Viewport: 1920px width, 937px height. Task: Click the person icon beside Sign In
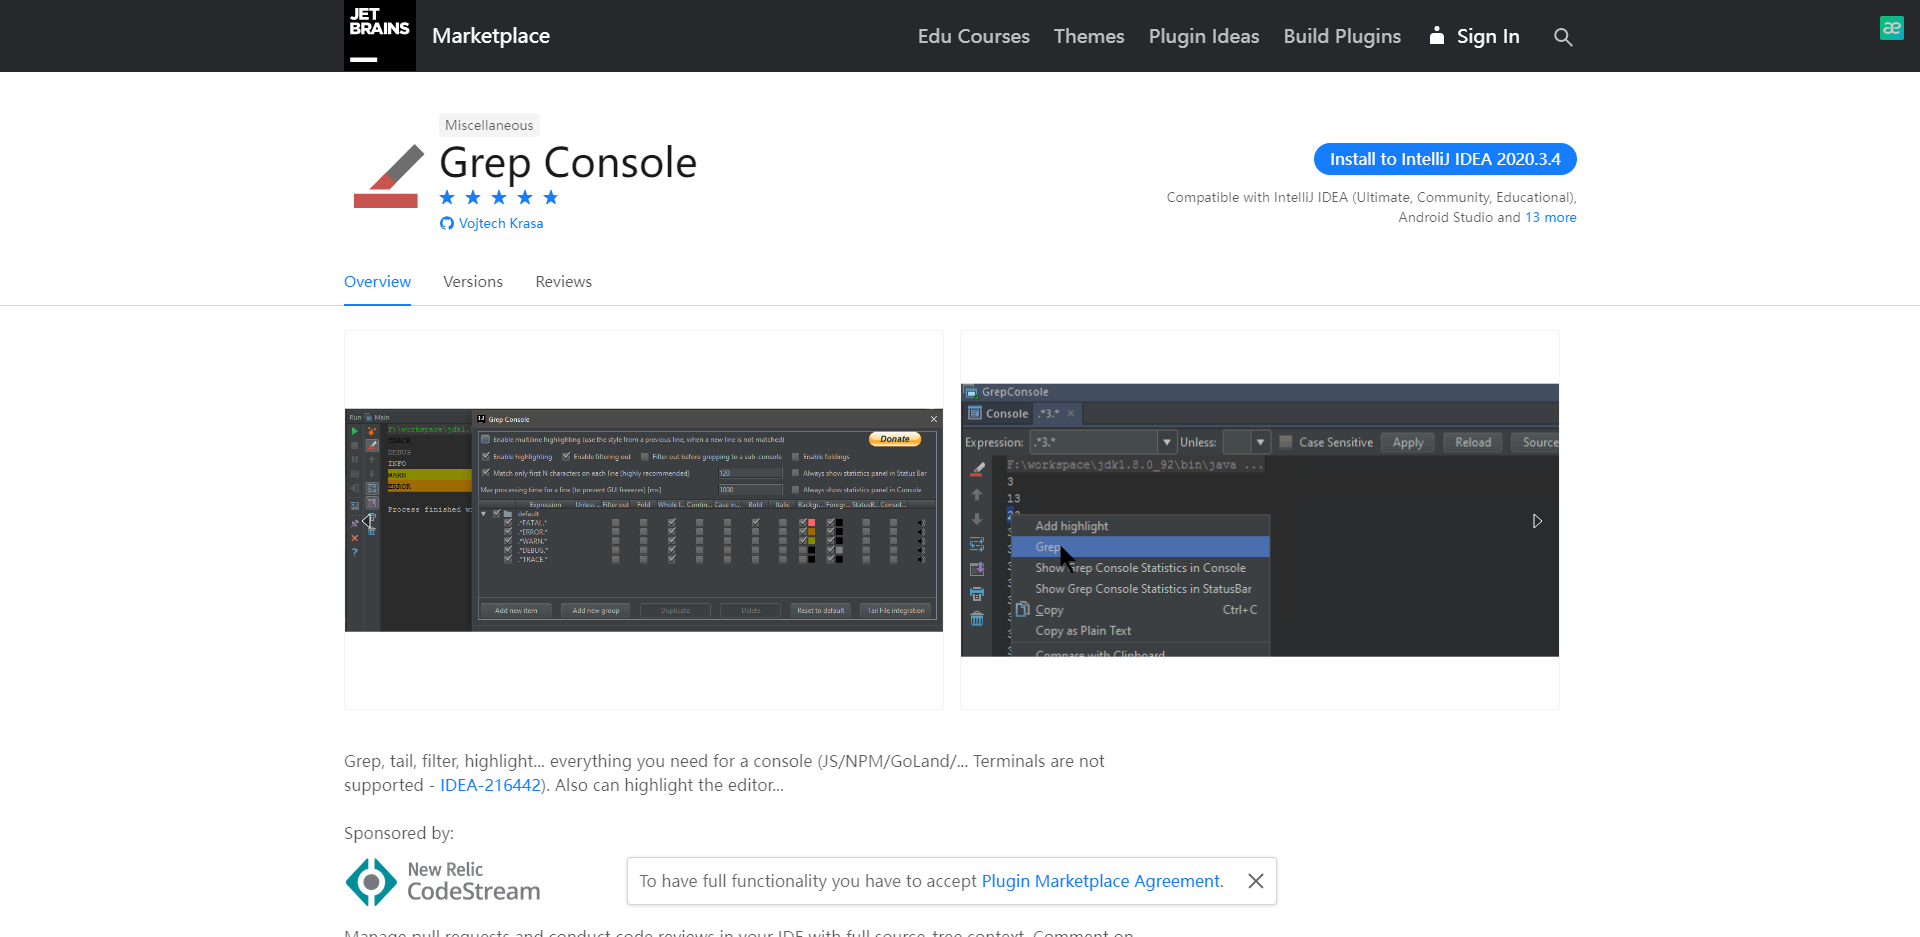[1437, 36]
